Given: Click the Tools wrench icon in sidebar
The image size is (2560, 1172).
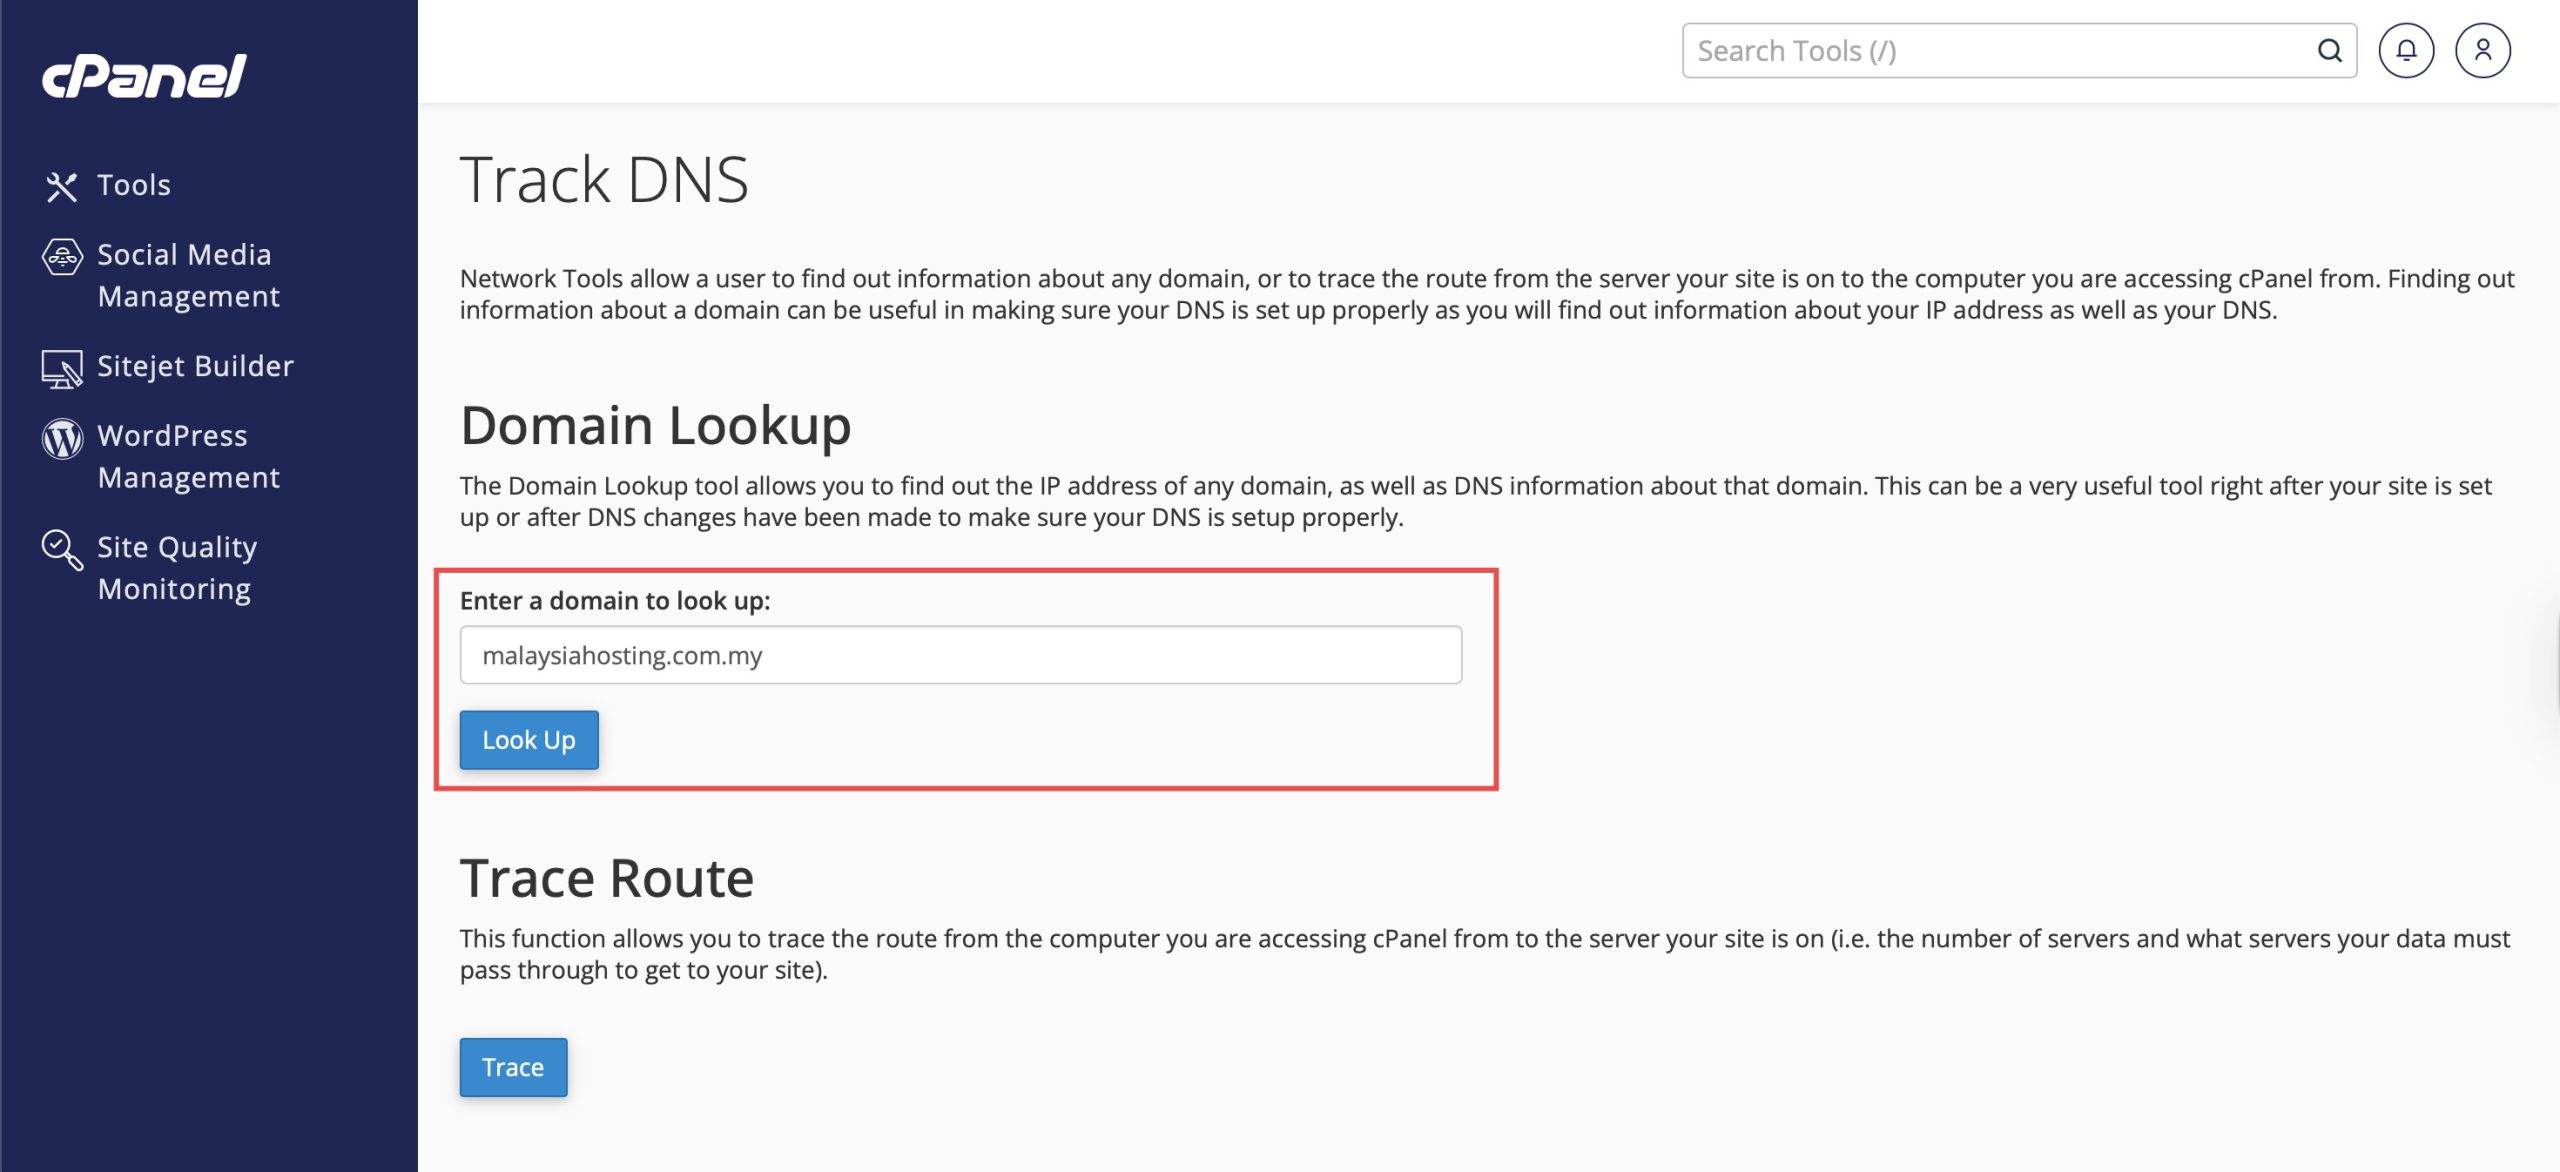Looking at the screenshot, I should (61, 186).
